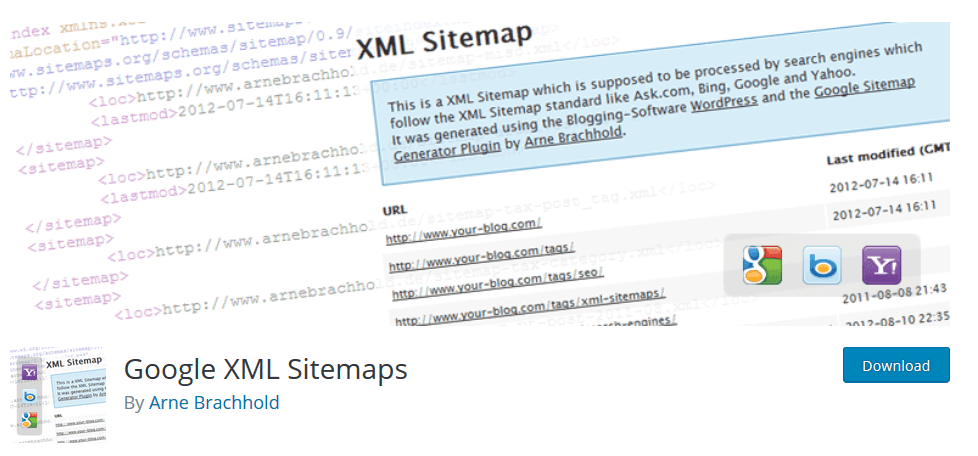978x456 pixels.
Task: Click the URL column header in banner
Action: tap(395, 210)
